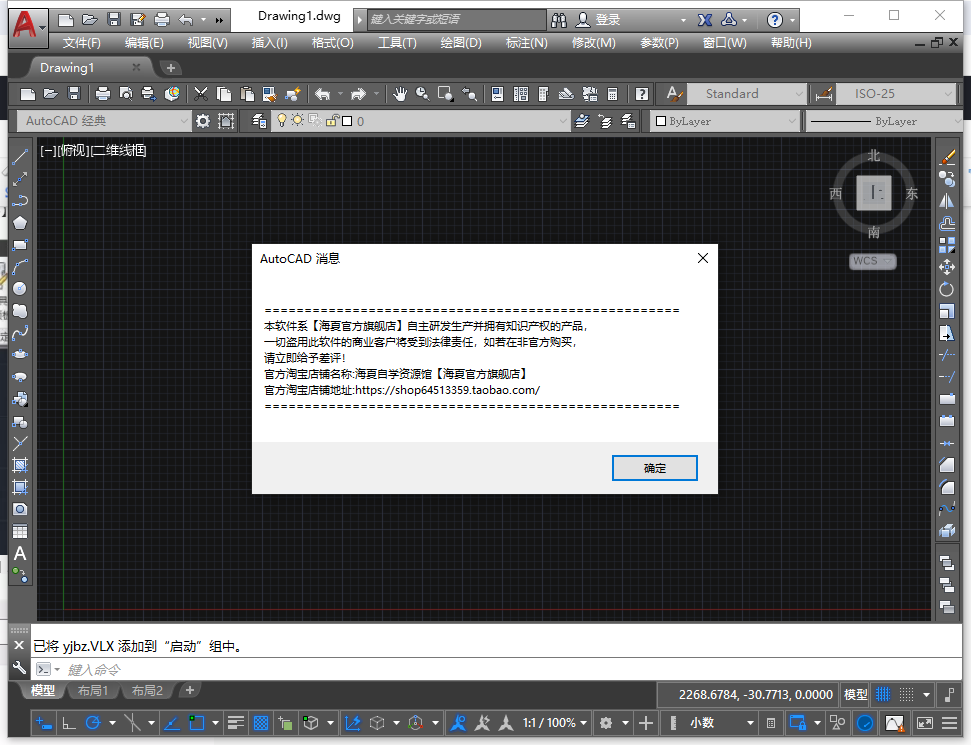971x745 pixels.
Task: Toggle lineweight display in status bar
Action: point(235,723)
